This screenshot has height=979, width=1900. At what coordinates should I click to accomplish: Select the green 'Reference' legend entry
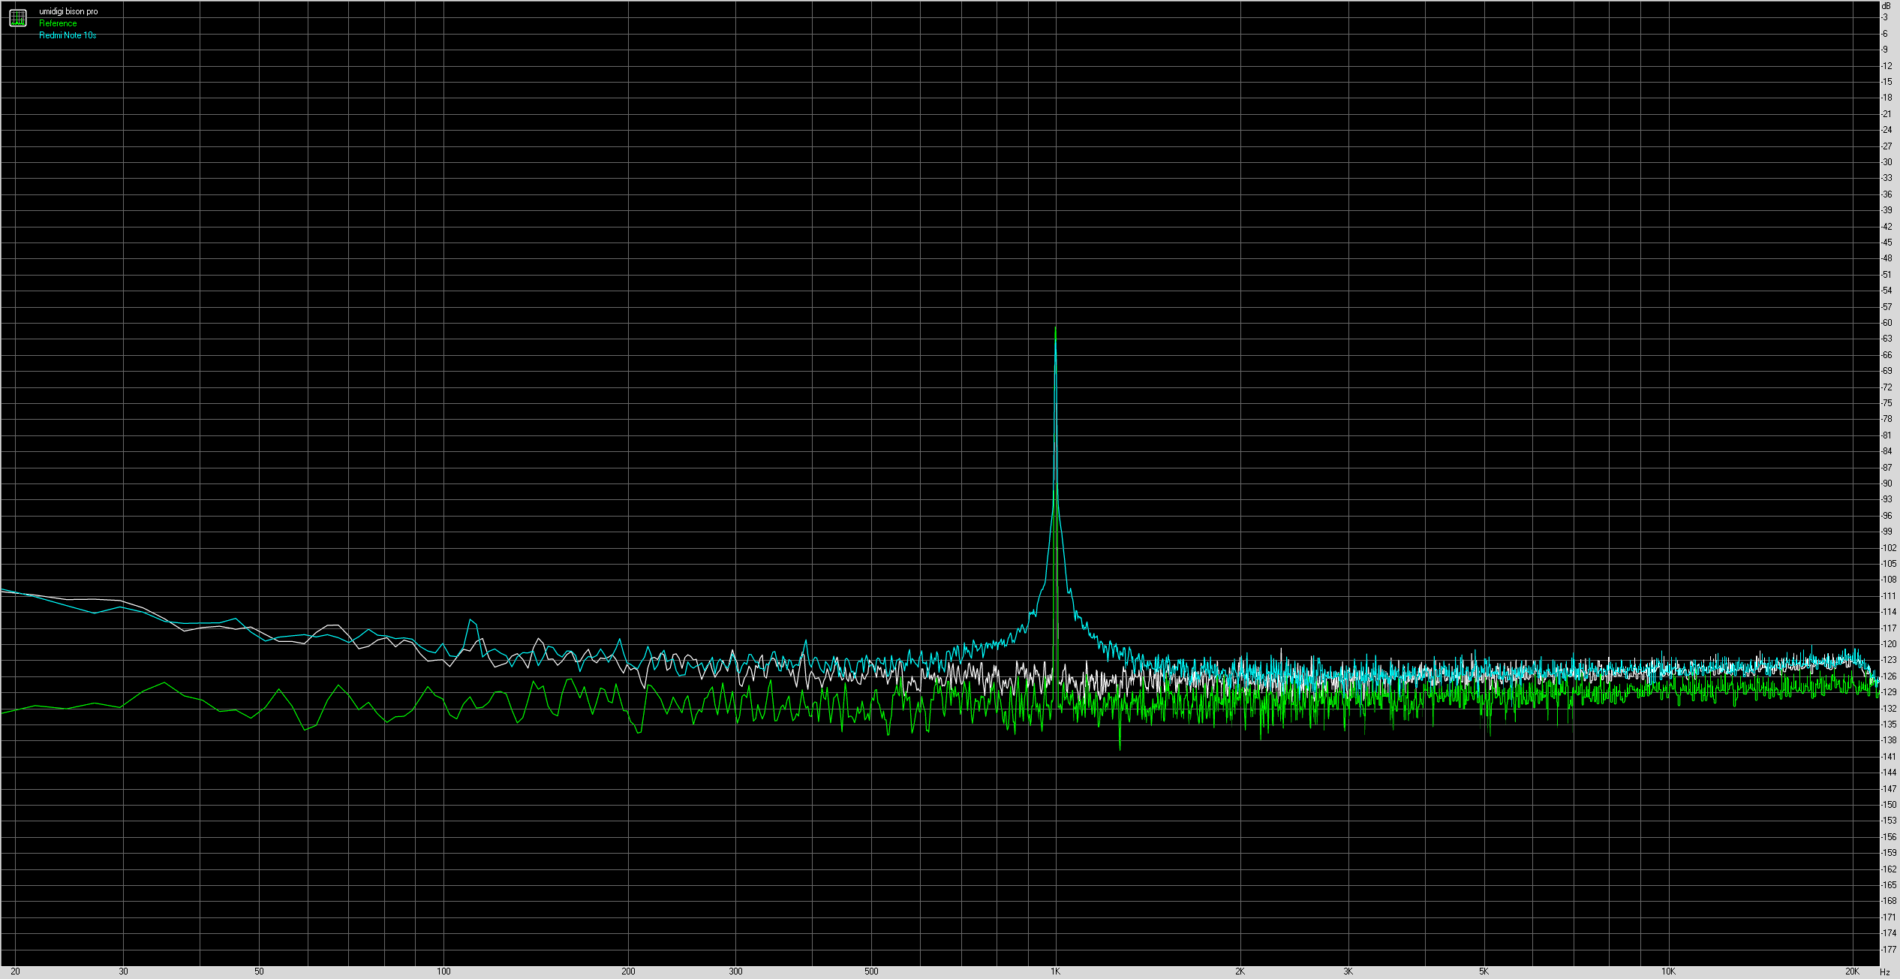click(57, 23)
